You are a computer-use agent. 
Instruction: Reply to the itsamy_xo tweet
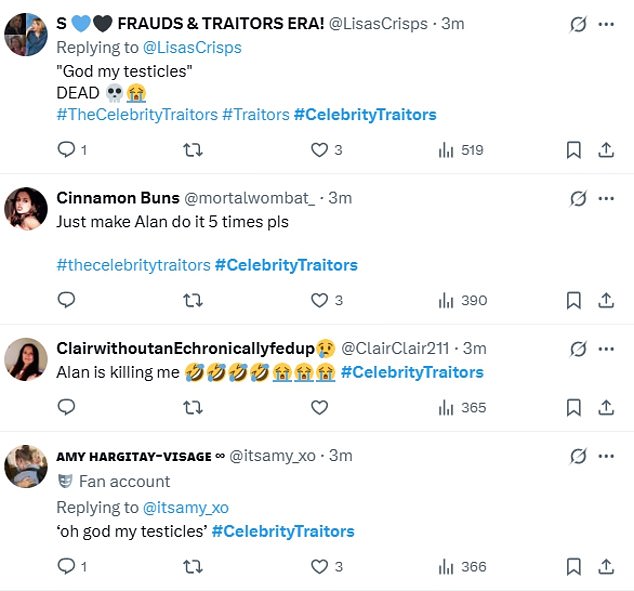pos(67,567)
